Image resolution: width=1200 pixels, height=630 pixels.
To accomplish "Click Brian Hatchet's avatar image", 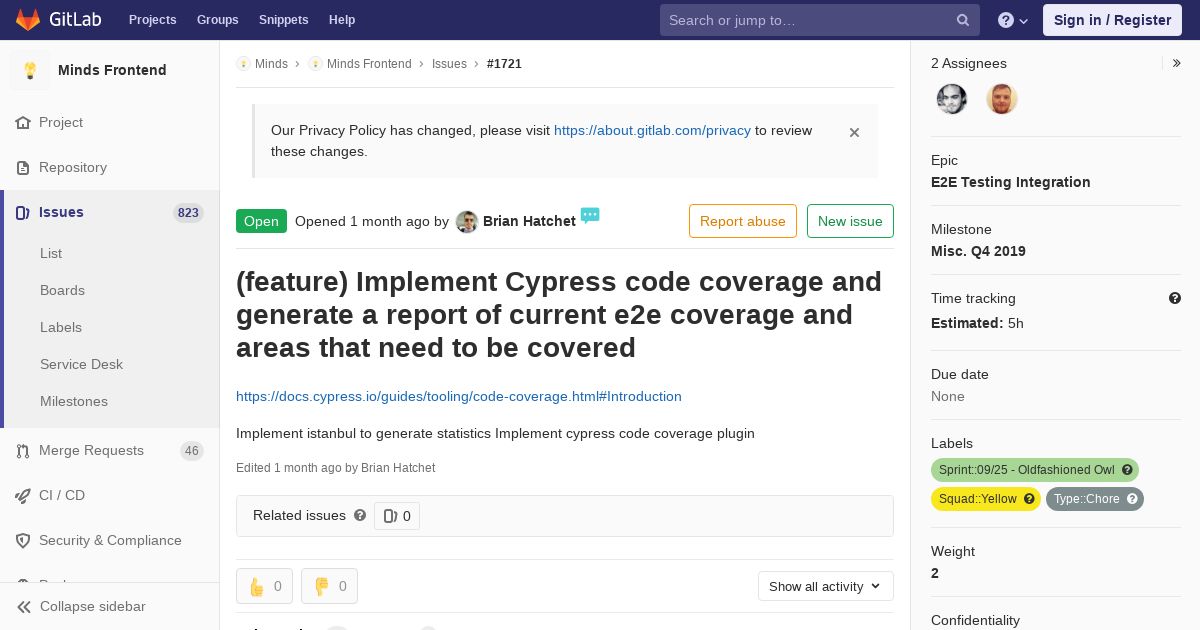I will pos(466,222).
